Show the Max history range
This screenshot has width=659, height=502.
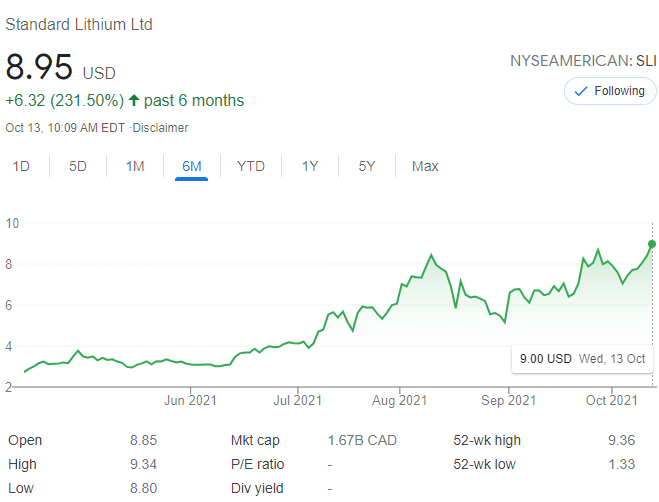(x=425, y=166)
